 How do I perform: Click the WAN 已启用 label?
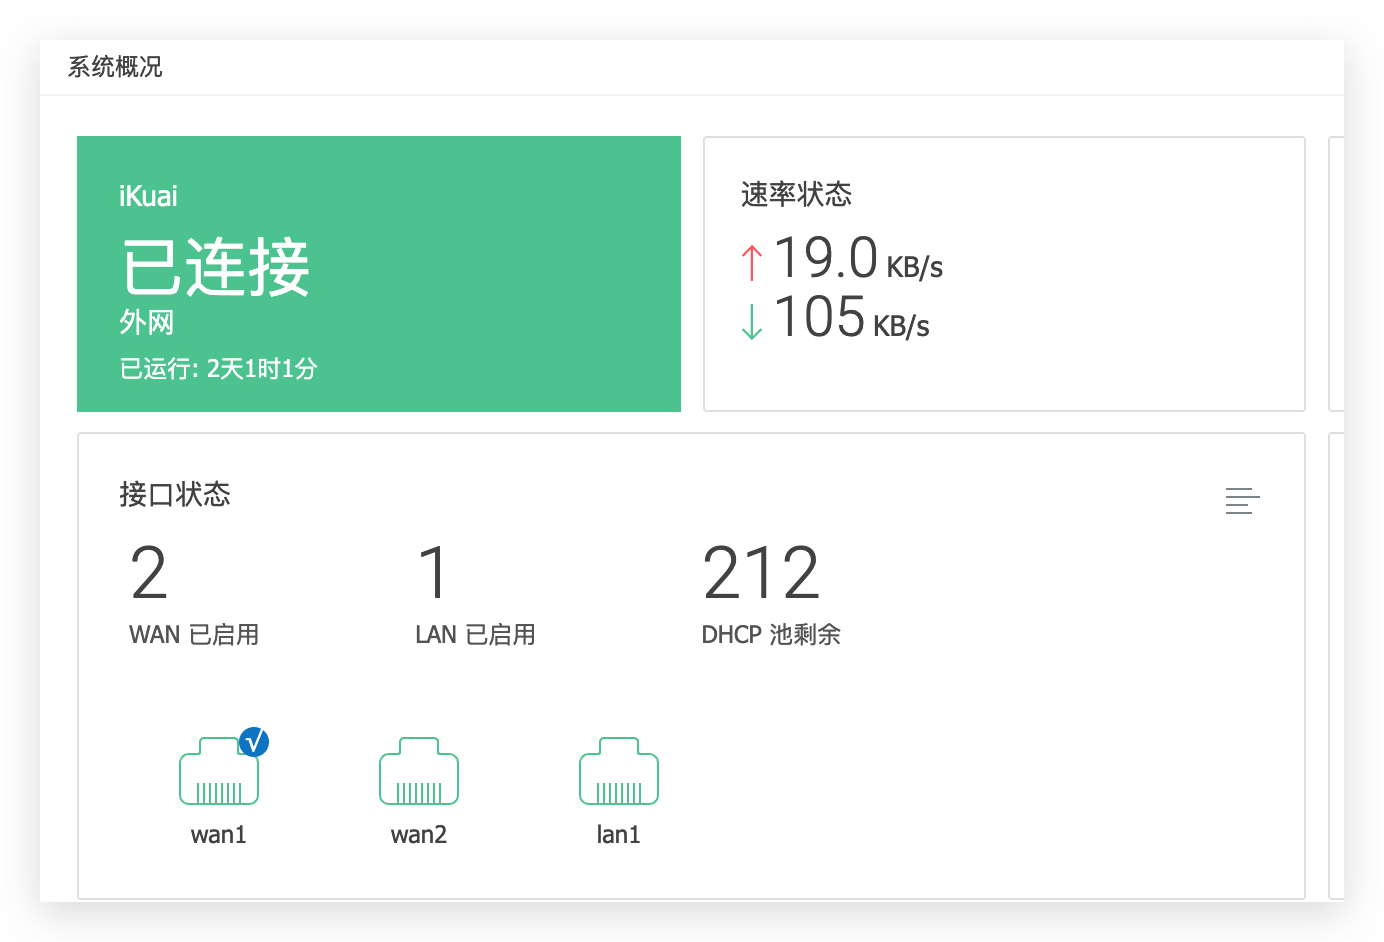pyautogui.click(x=194, y=635)
